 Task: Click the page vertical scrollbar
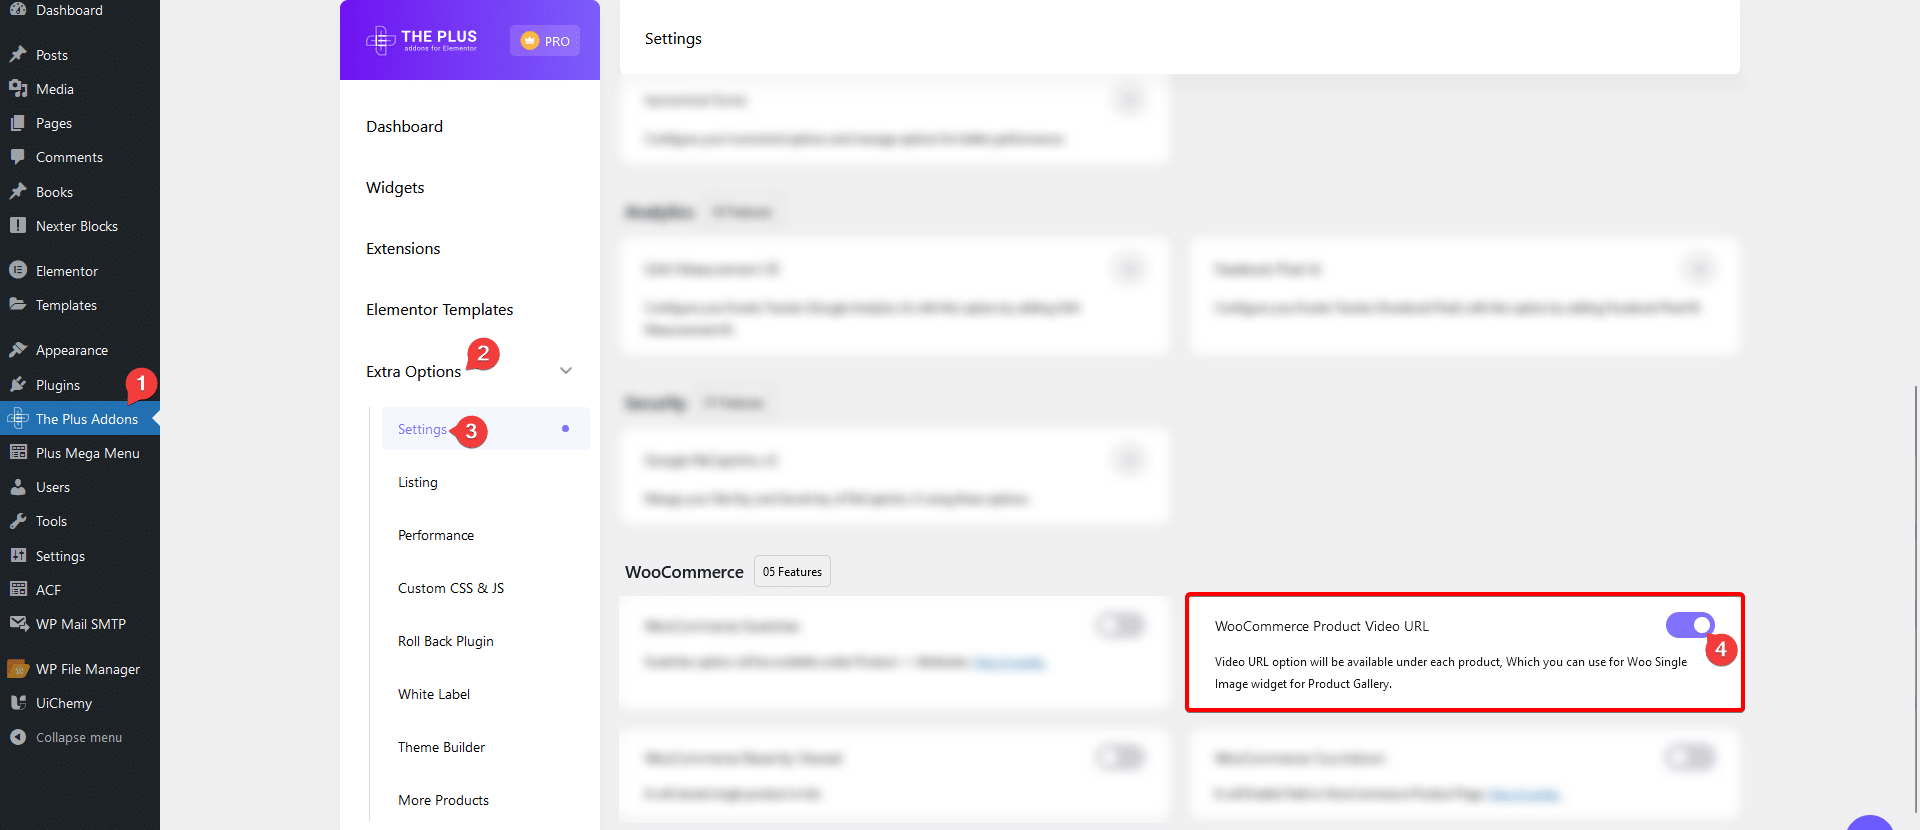1915,600
